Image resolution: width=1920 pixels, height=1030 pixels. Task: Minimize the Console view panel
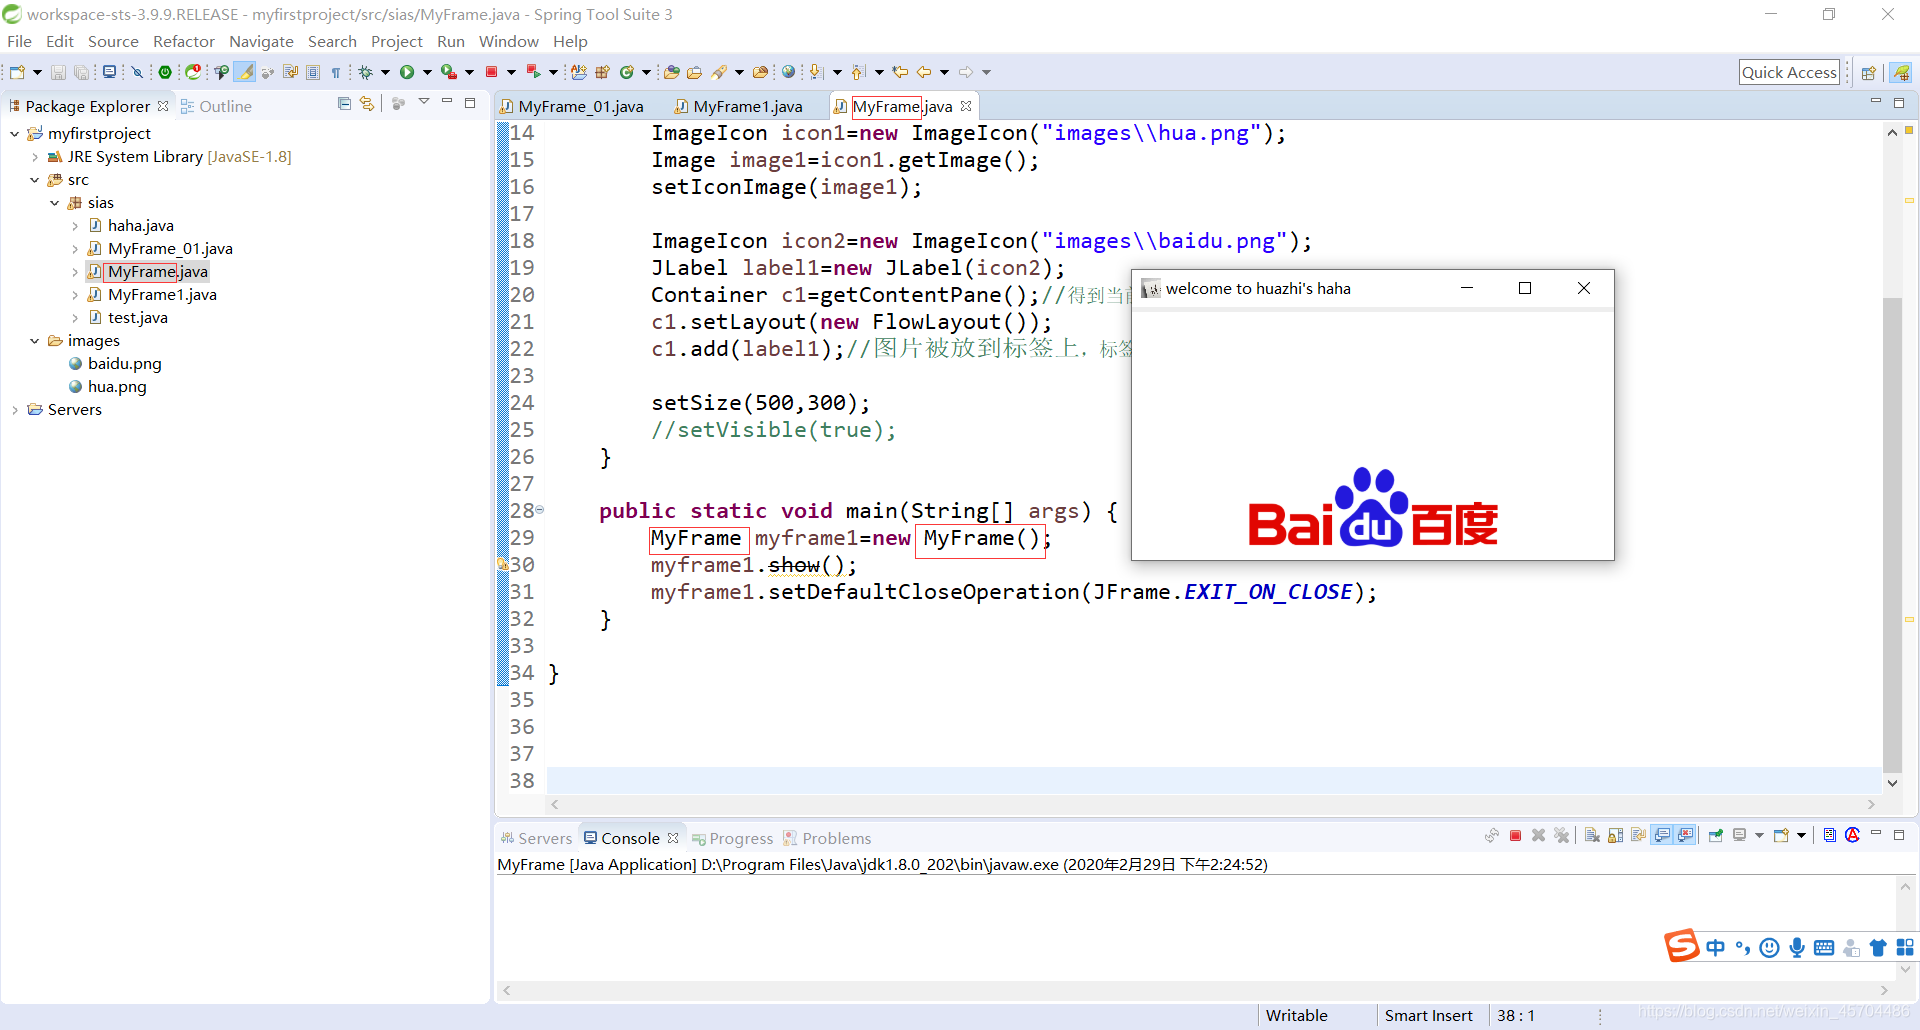pyautogui.click(x=1876, y=833)
